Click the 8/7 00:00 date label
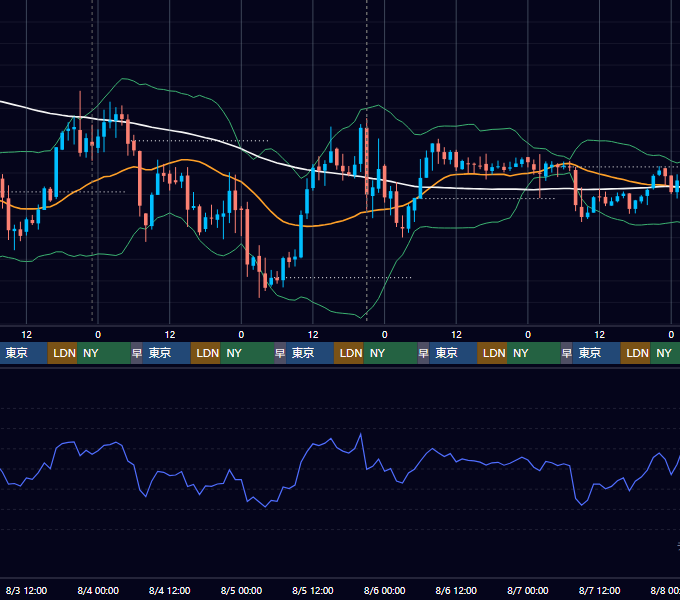The width and height of the screenshot is (680, 600). (x=528, y=590)
